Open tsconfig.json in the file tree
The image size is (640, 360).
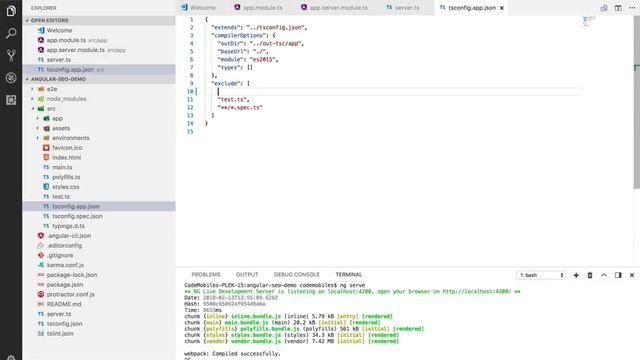tap(99, 324)
